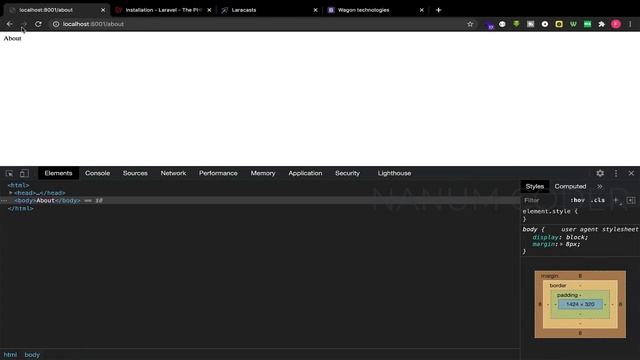Open the Memory tab
The width and height of the screenshot is (640, 360).
(263, 173)
